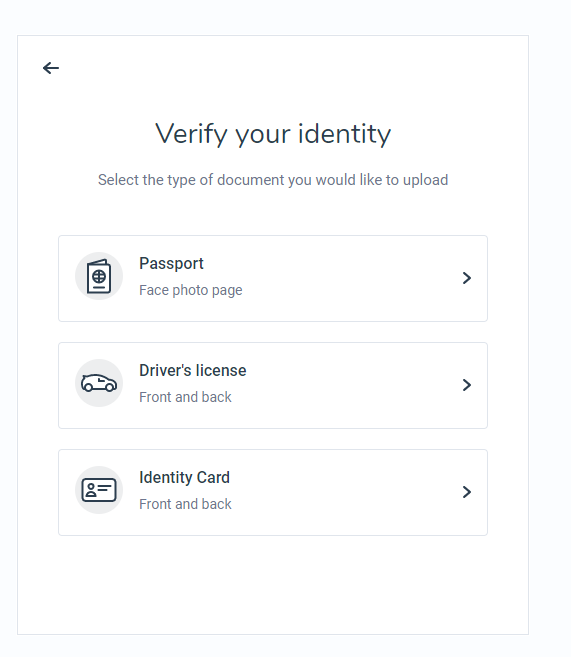
Task: Pick the Identity Card label
Action: pyautogui.click(x=184, y=478)
